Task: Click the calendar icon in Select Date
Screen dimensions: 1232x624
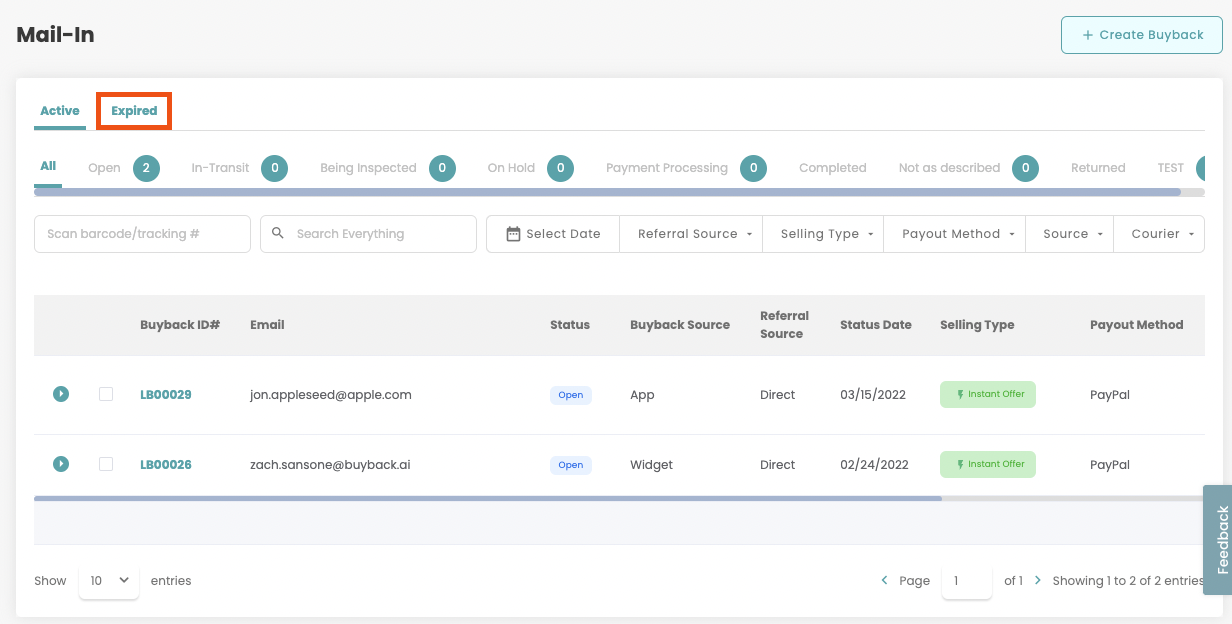Action: click(x=513, y=234)
